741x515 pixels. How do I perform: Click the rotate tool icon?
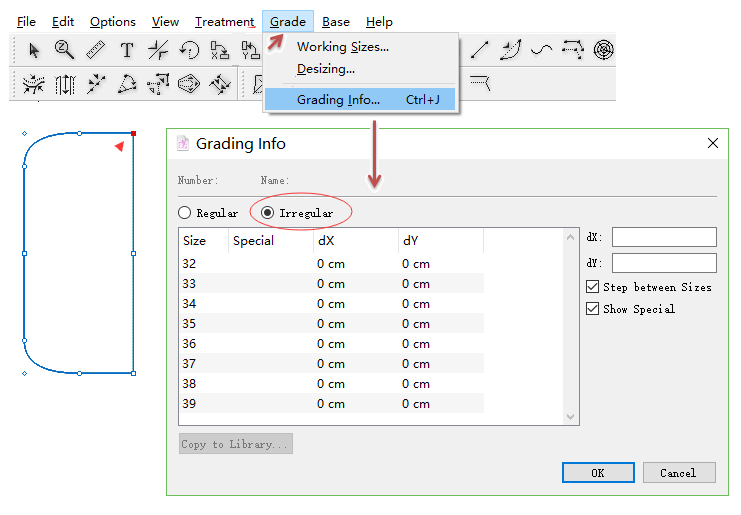tap(189, 50)
